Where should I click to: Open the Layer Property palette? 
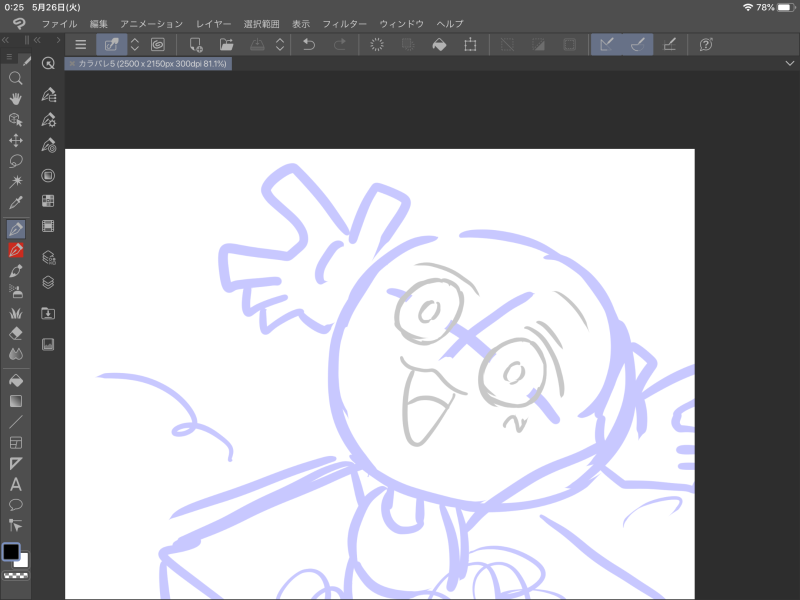48,257
